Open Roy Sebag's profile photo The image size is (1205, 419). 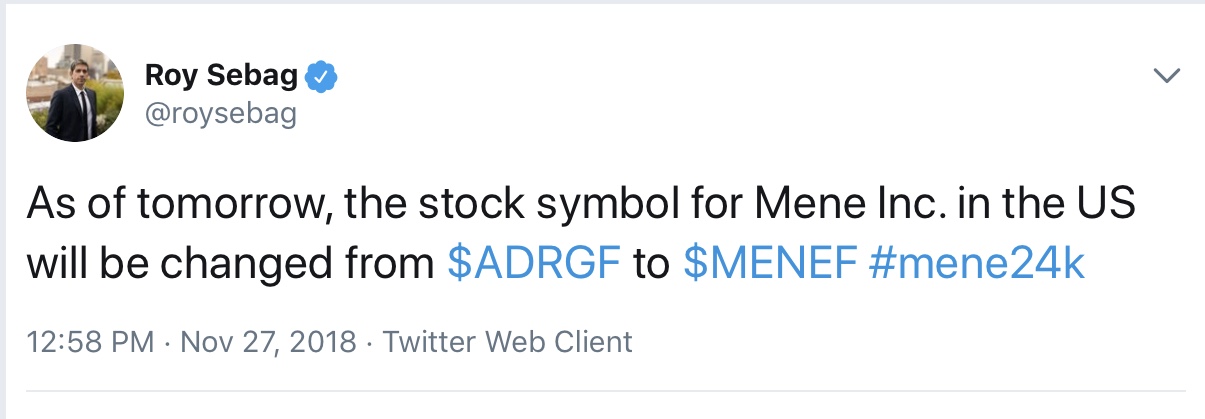tap(75, 97)
